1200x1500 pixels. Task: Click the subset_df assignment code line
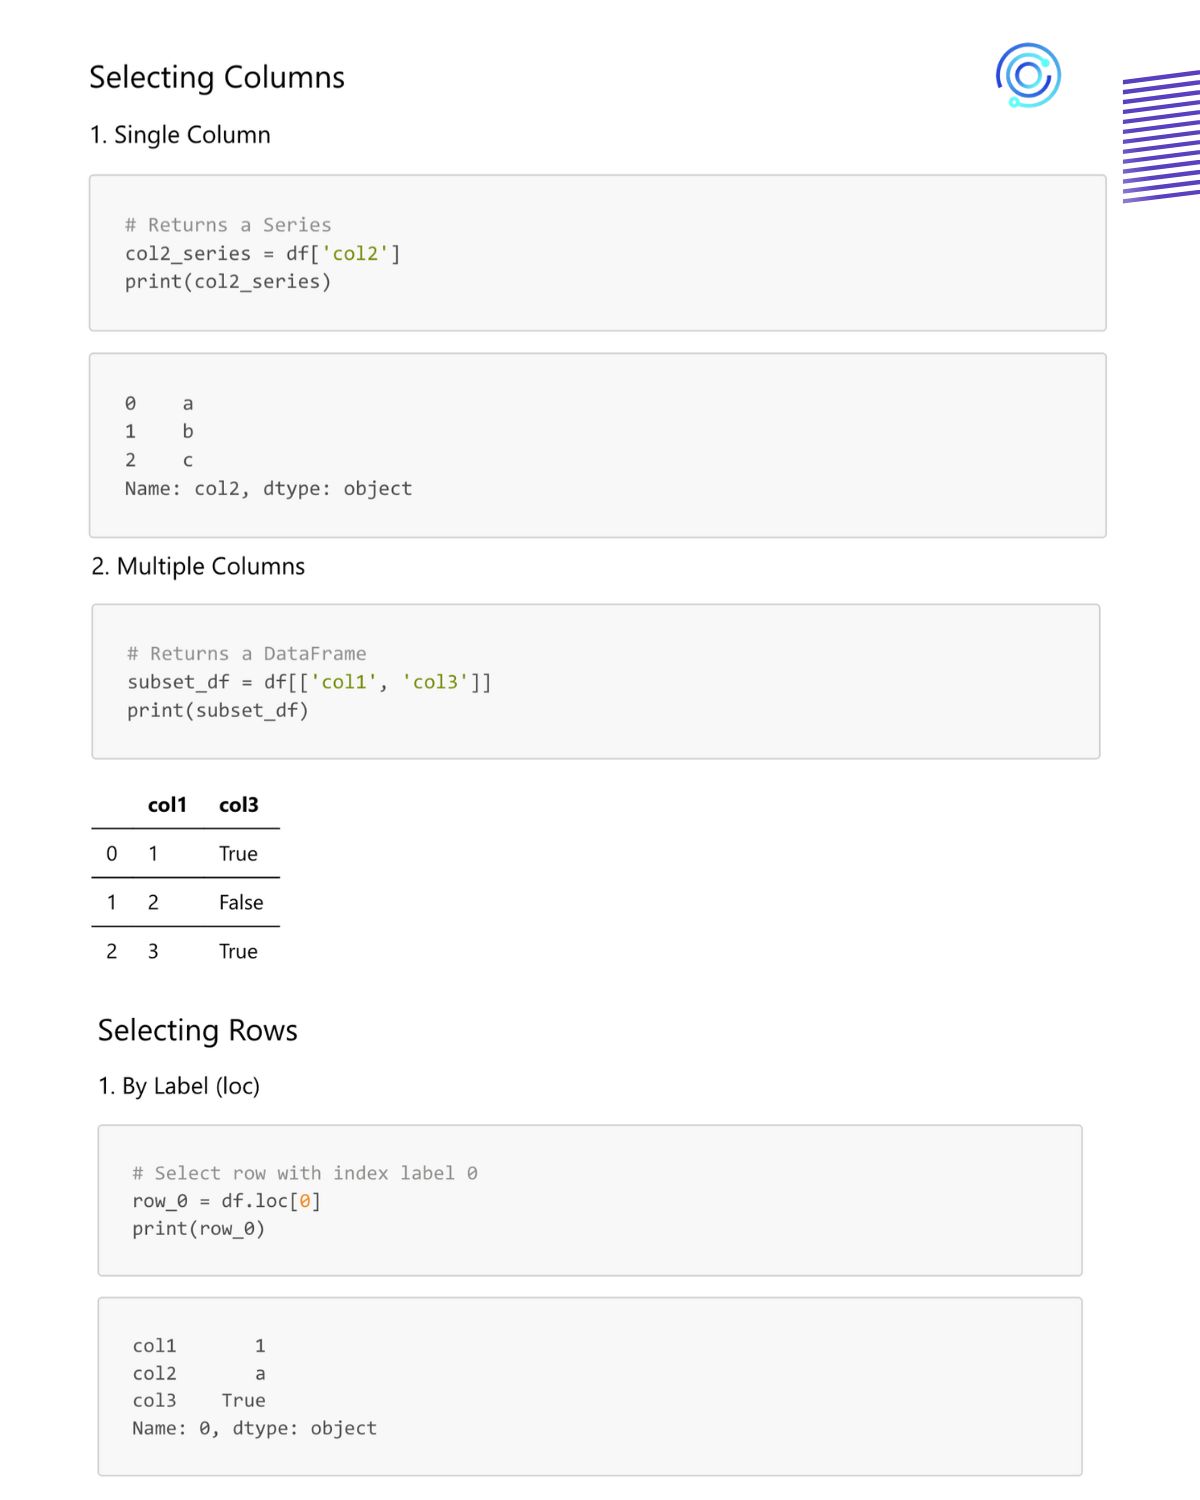click(x=309, y=682)
